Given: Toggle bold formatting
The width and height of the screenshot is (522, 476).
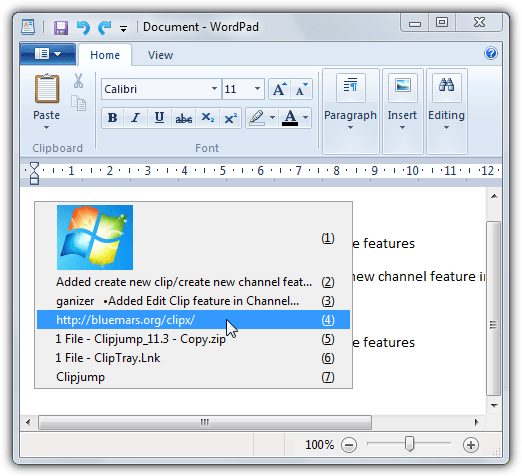Looking at the screenshot, I should 112,118.
